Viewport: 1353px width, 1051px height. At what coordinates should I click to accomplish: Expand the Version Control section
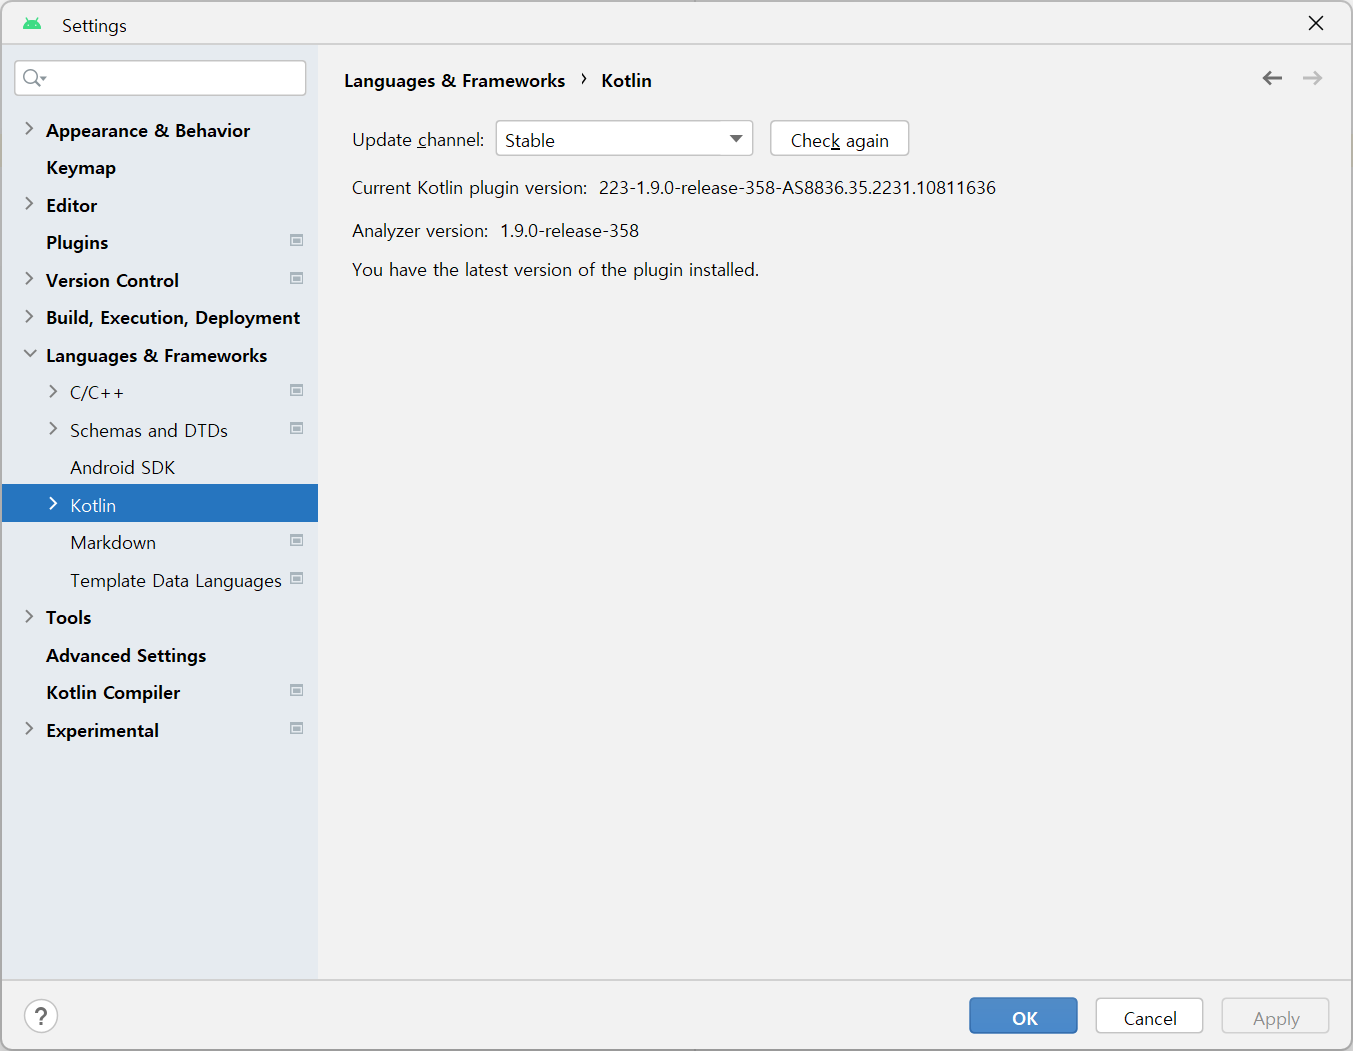point(29,279)
